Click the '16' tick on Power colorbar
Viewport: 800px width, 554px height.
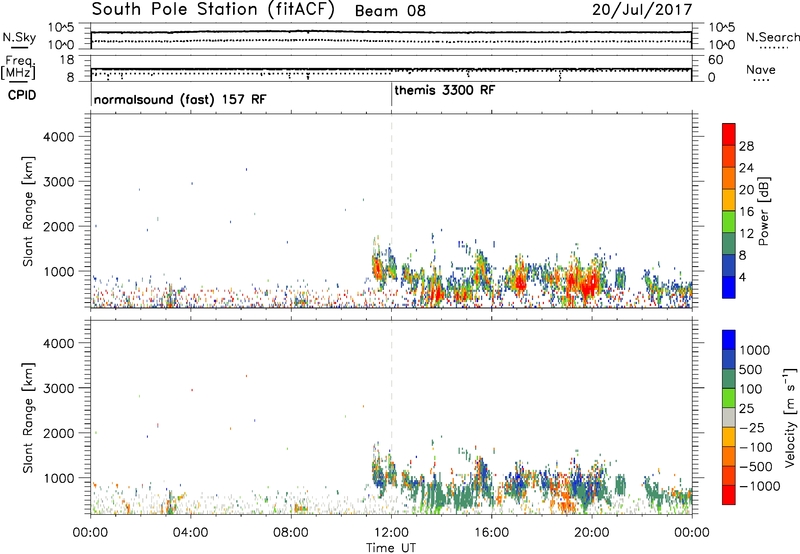tap(746, 212)
